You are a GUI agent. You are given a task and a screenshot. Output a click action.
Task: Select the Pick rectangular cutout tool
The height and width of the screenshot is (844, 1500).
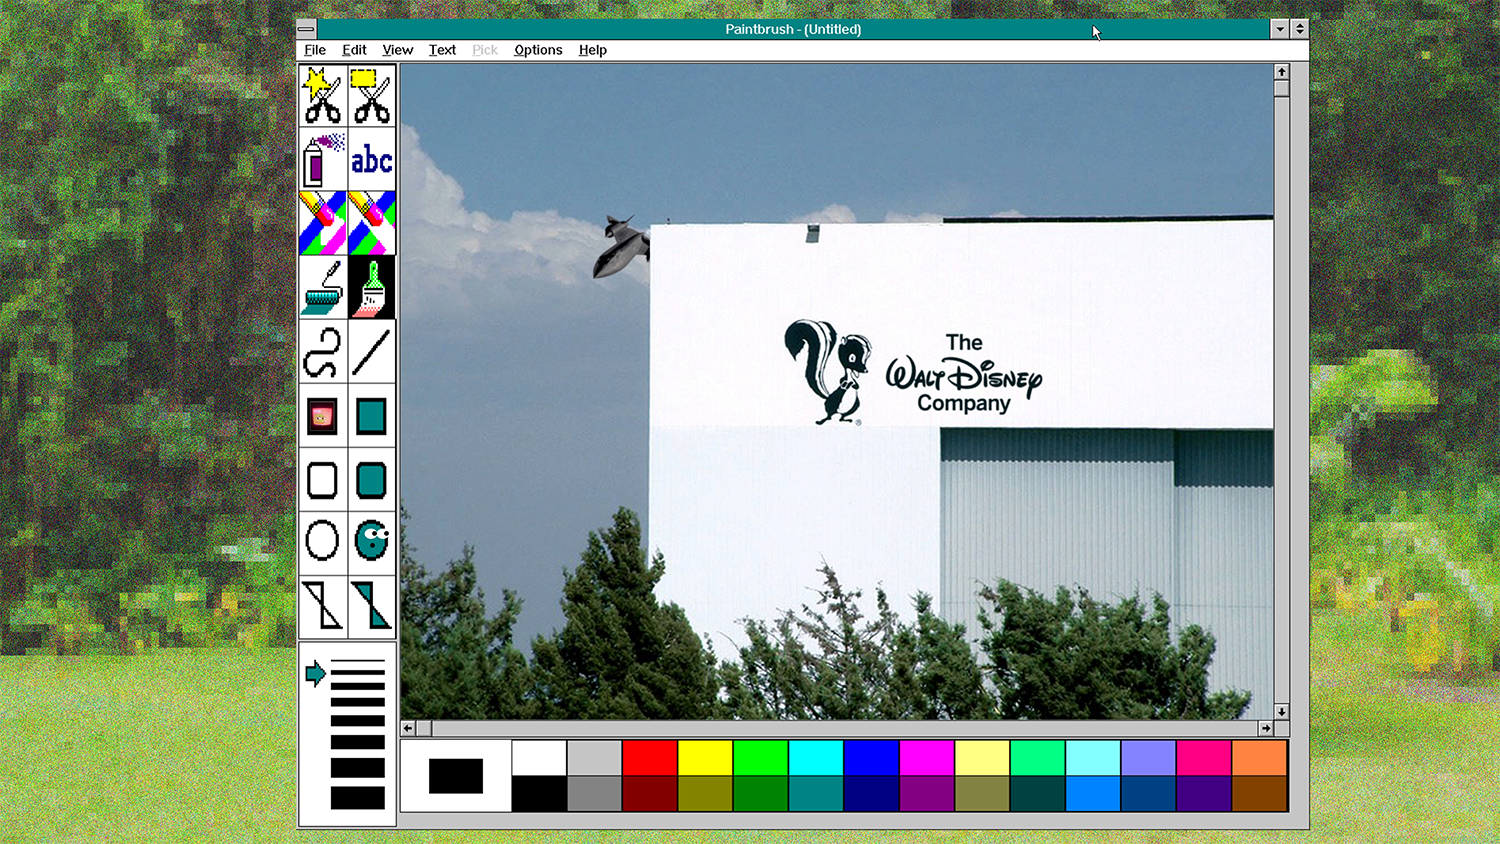pos(372,95)
